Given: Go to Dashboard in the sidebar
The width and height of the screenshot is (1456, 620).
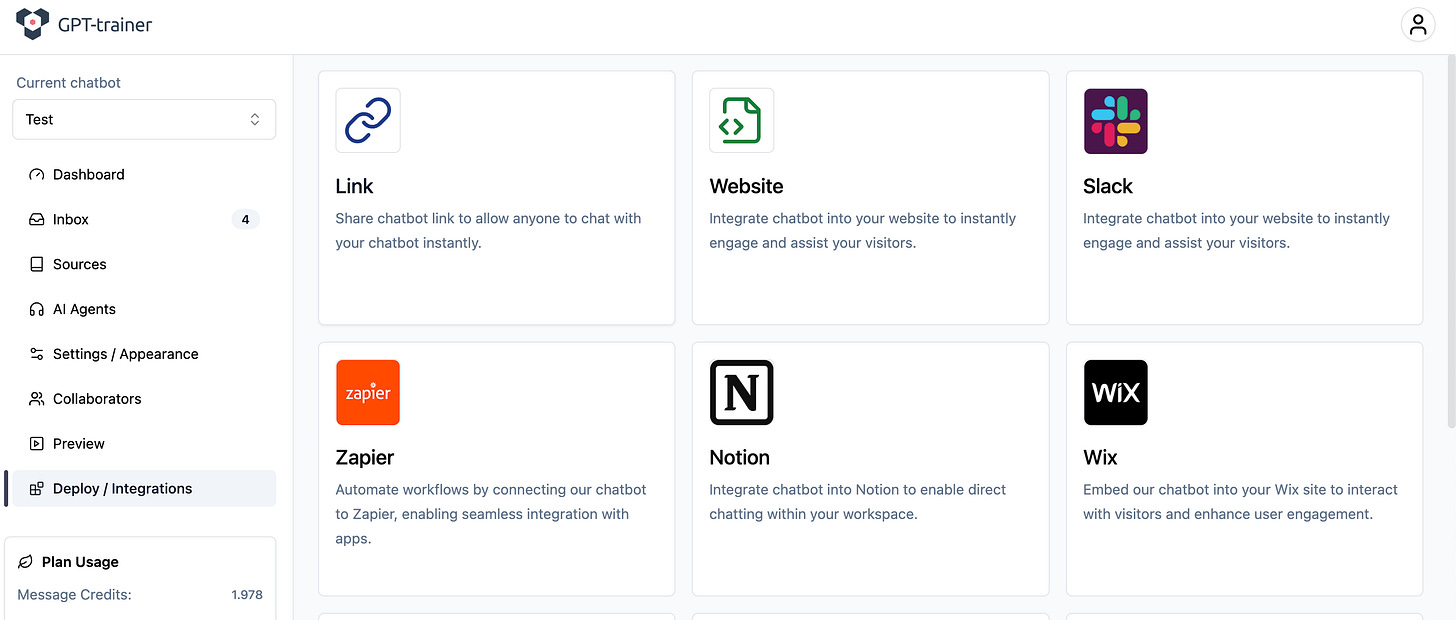Looking at the screenshot, I should (x=142, y=174).
